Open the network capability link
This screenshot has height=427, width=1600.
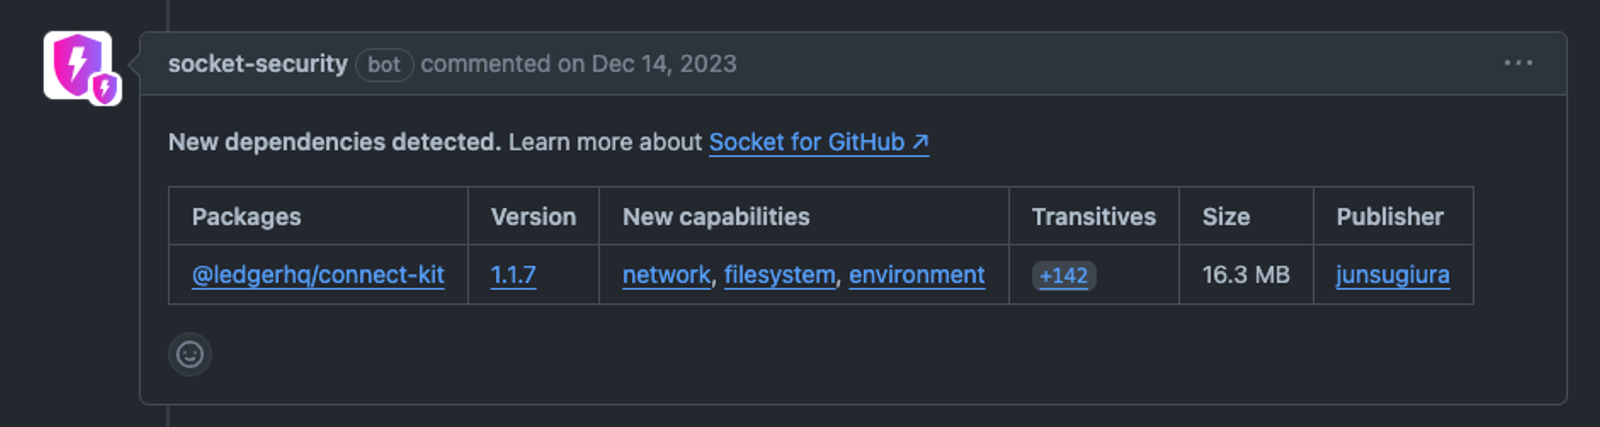tap(666, 275)
